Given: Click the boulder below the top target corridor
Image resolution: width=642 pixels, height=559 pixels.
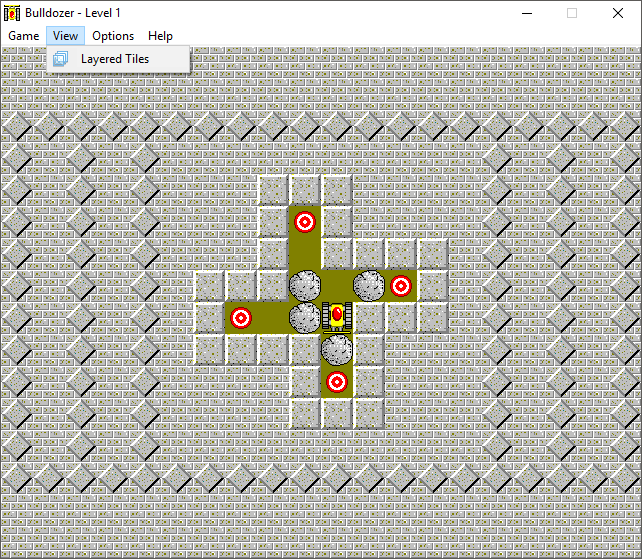Looking at the screenshot, I should coord(305,286).
